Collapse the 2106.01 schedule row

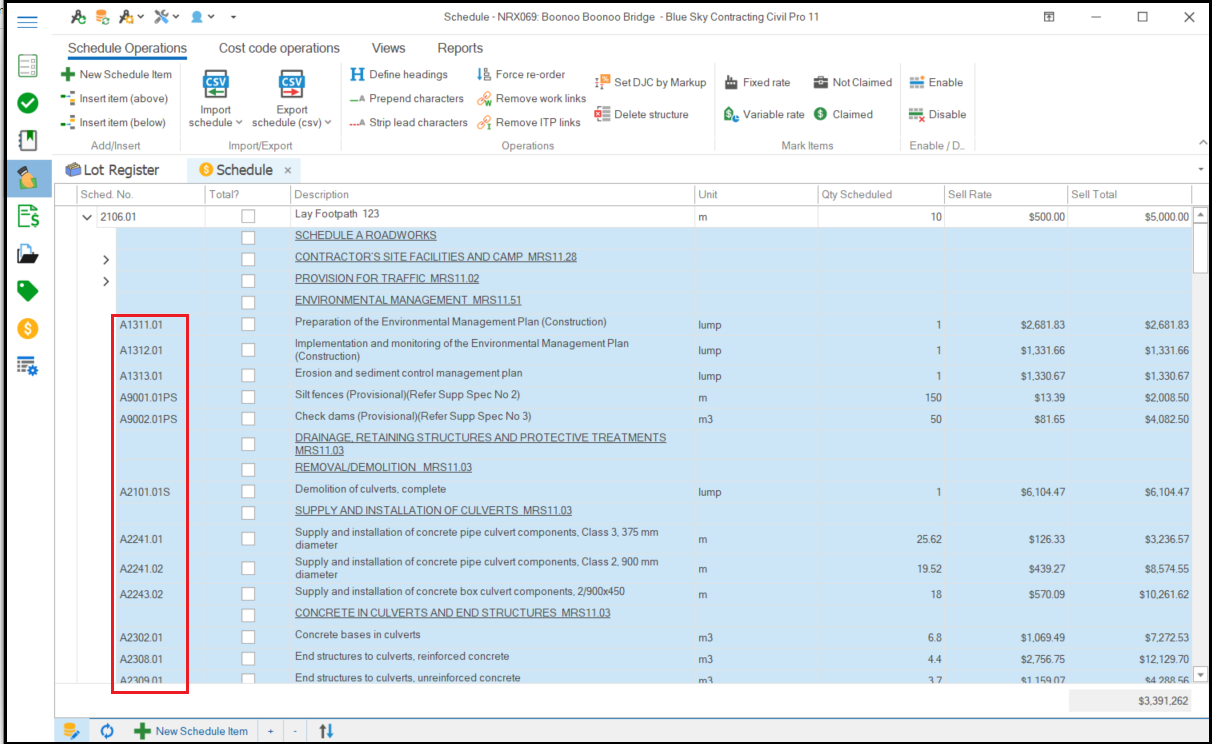(x=87, y=217)
